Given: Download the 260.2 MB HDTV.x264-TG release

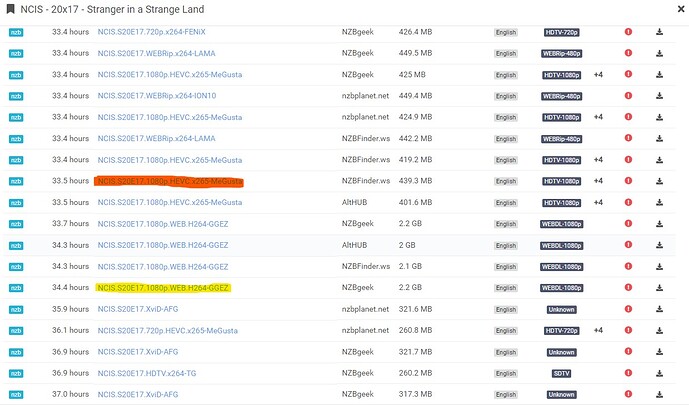Looking at the screenshot, I should 660,373.
